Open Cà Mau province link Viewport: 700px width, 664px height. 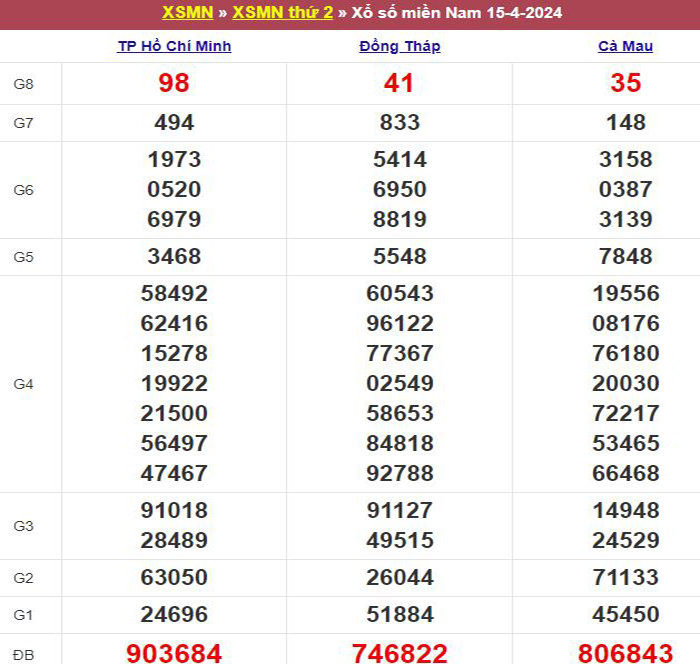(625, 46)
